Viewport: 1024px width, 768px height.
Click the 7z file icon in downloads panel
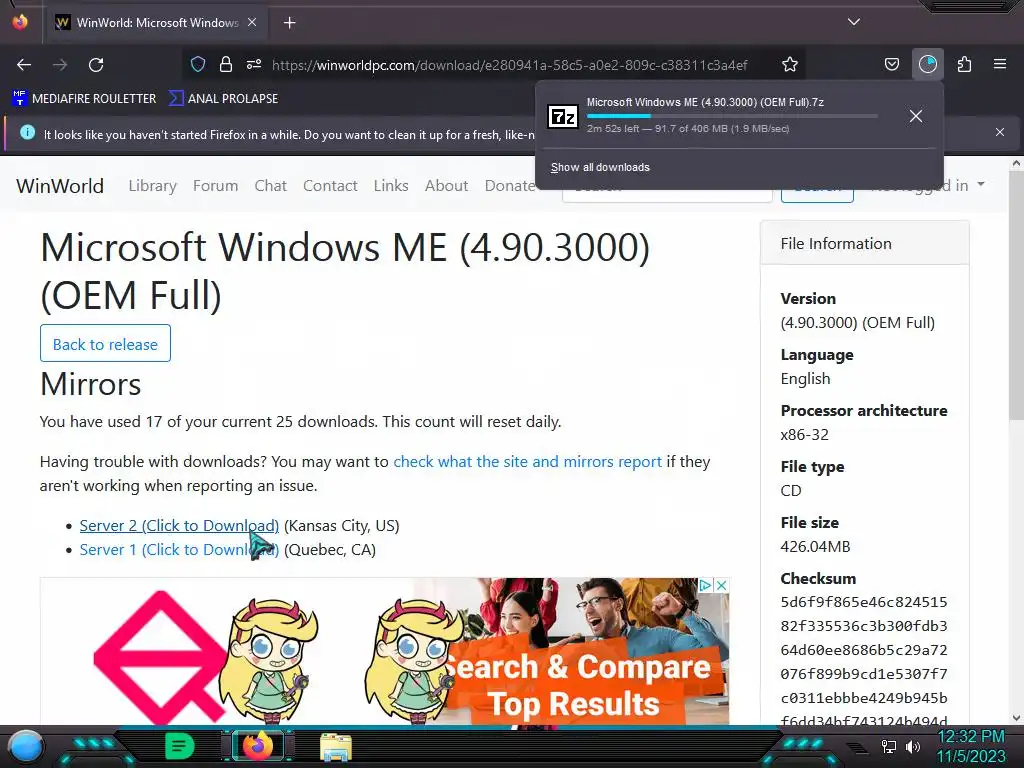[562, 116]
